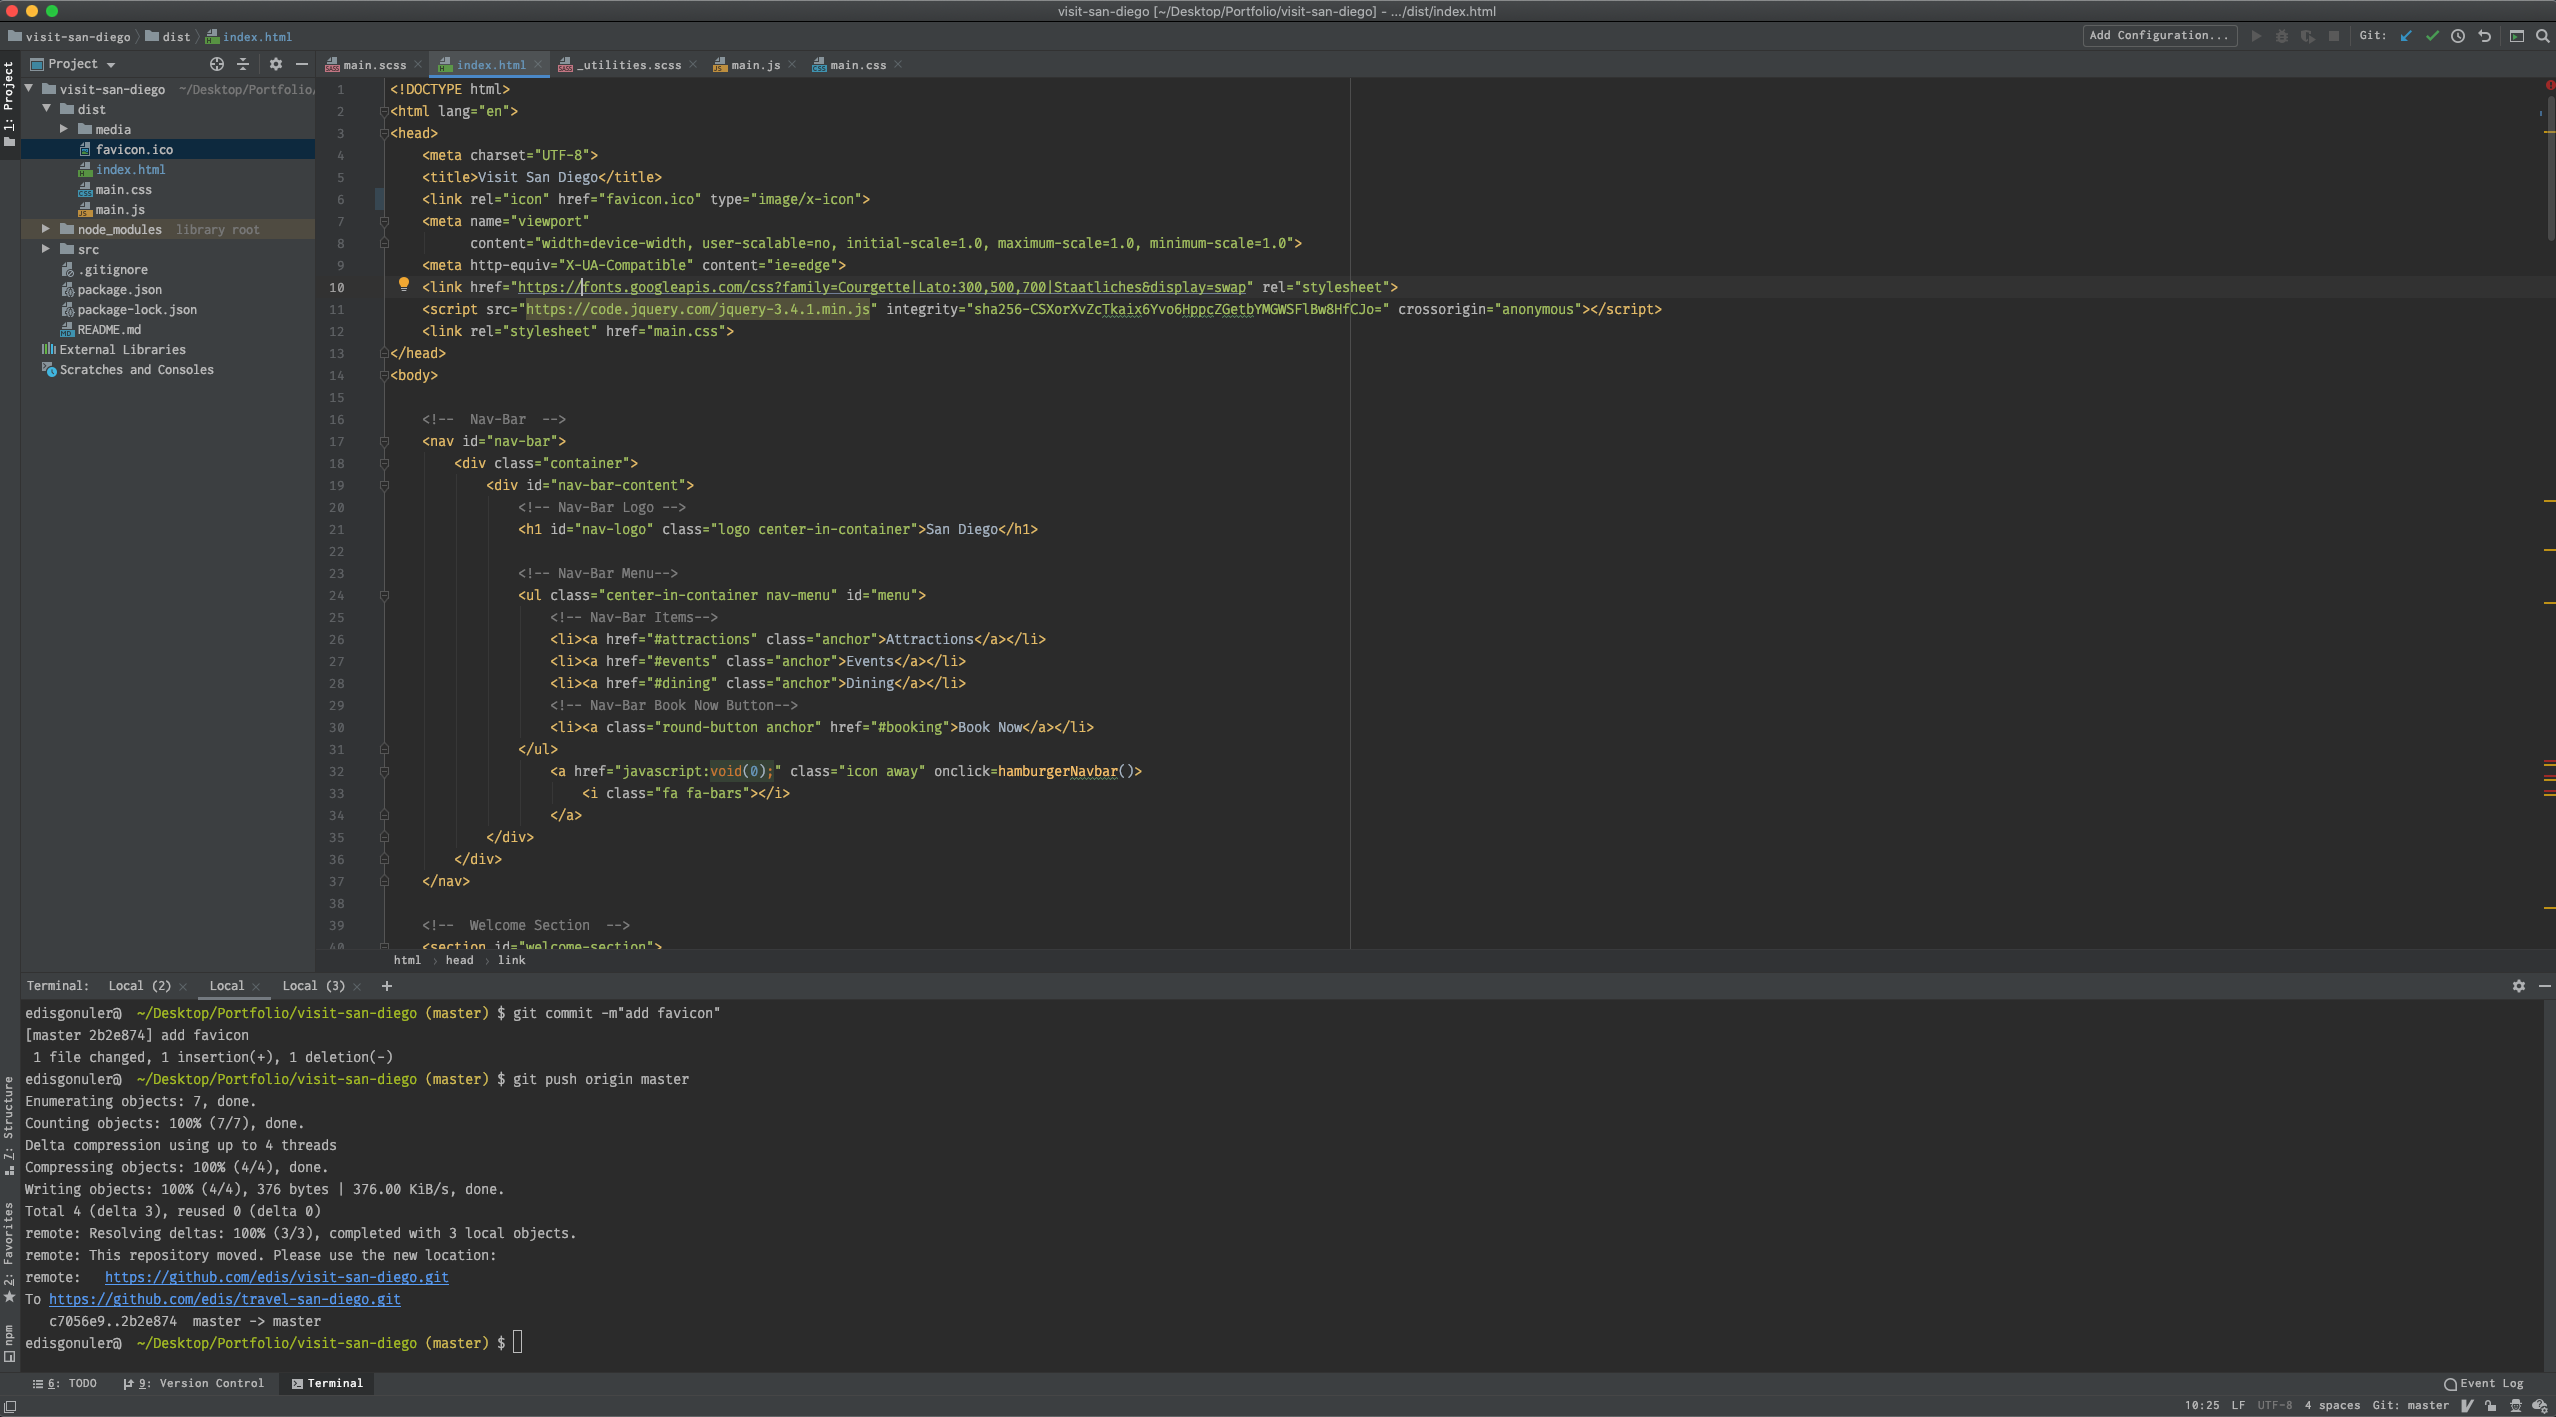Open the travel-san-diego.git GitHub link in terminal
Screen dimensions: 2556x1417
[225, 1299]
